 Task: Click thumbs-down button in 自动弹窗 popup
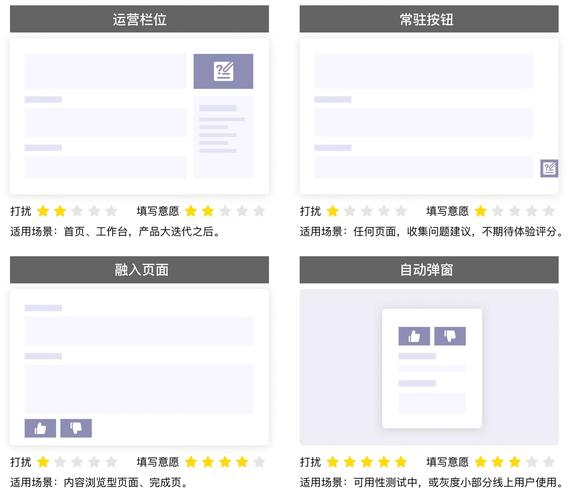coord(450,336)
